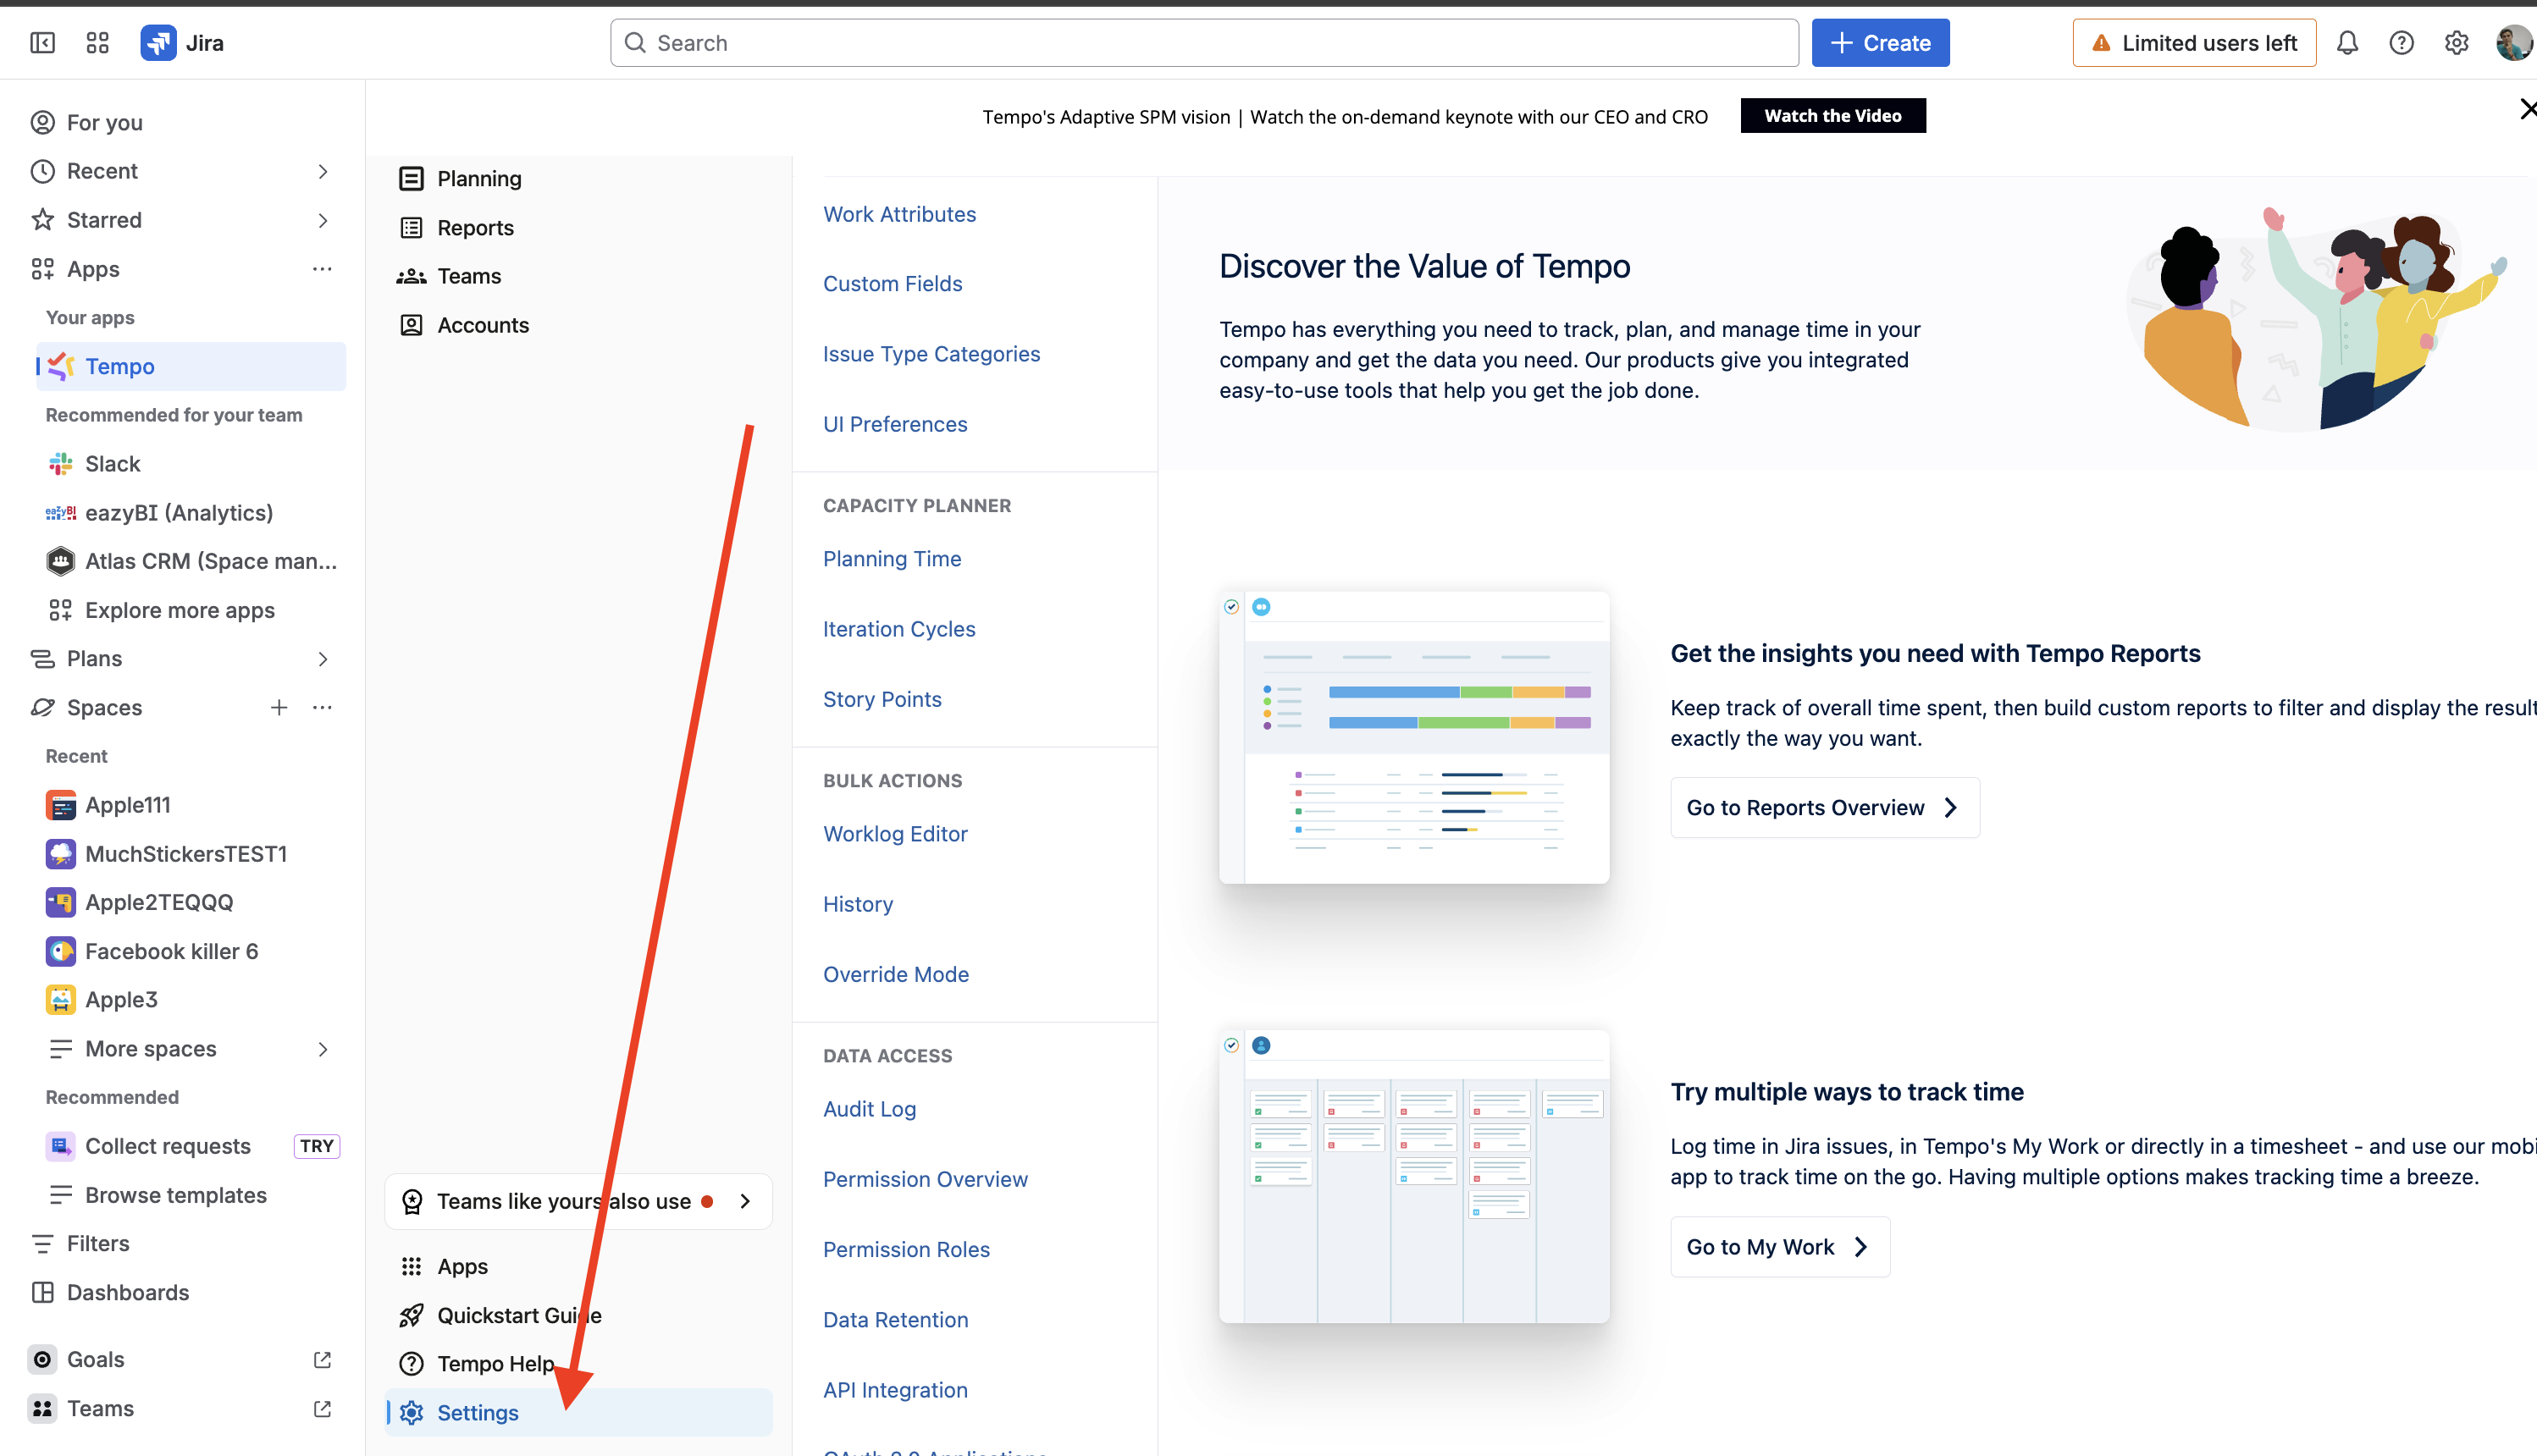
Task: Expand the Recent section chevron
Action: 322,171
